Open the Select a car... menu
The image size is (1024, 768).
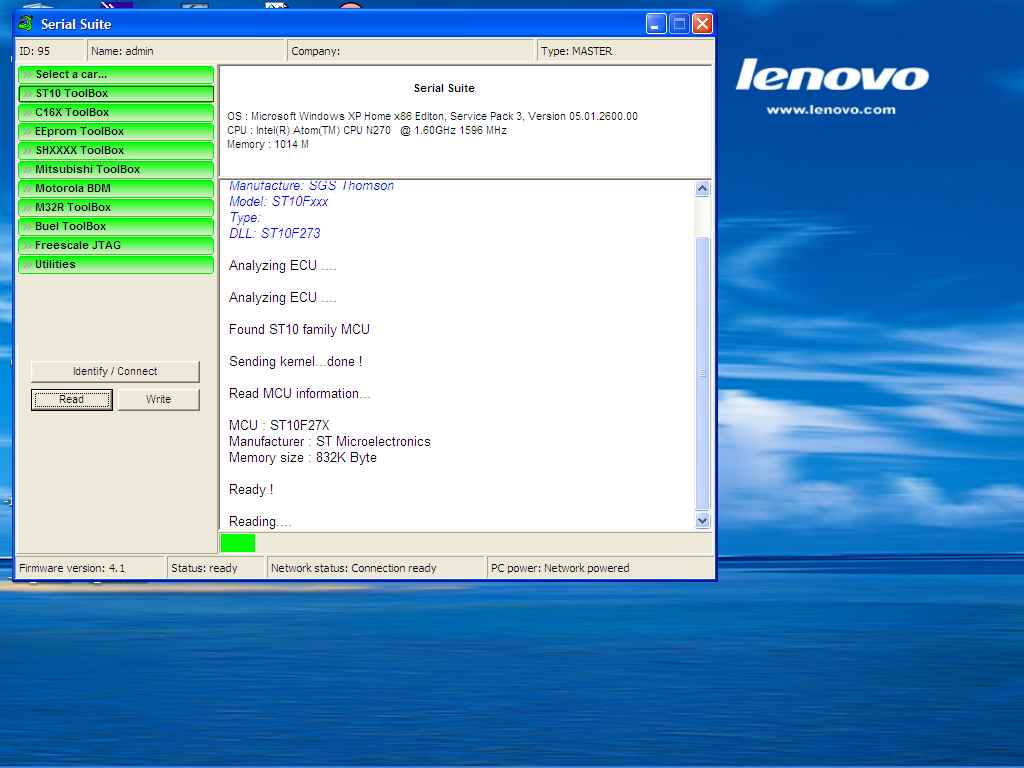pyautogui.click(x=116, y=74)
